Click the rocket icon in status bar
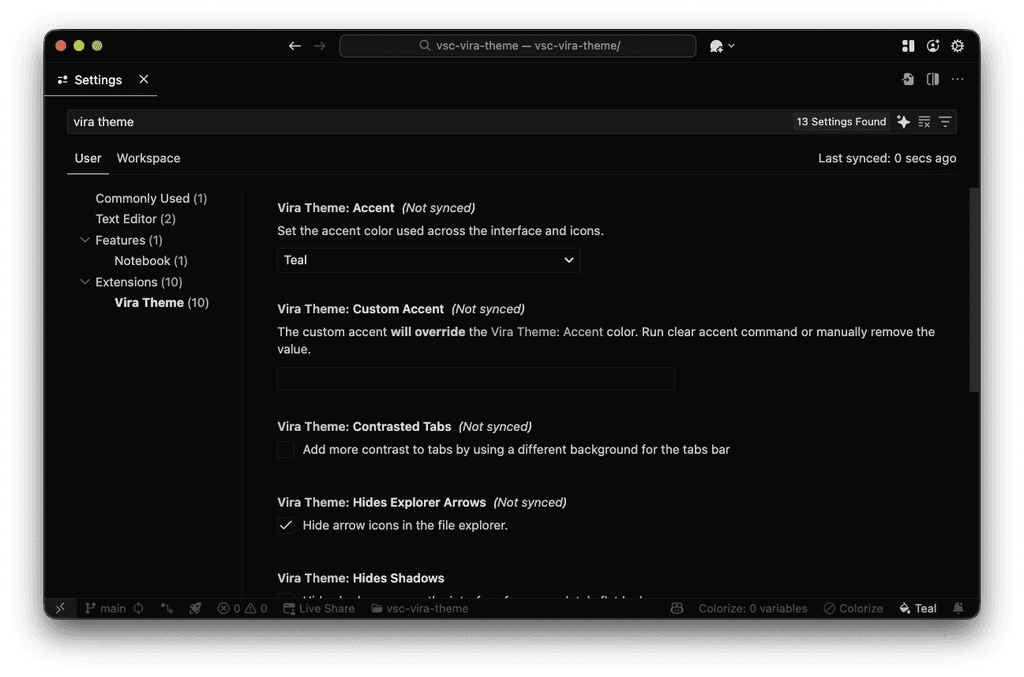The height and width of the screenshot is (677, 1024). click(x=195, y=608)
